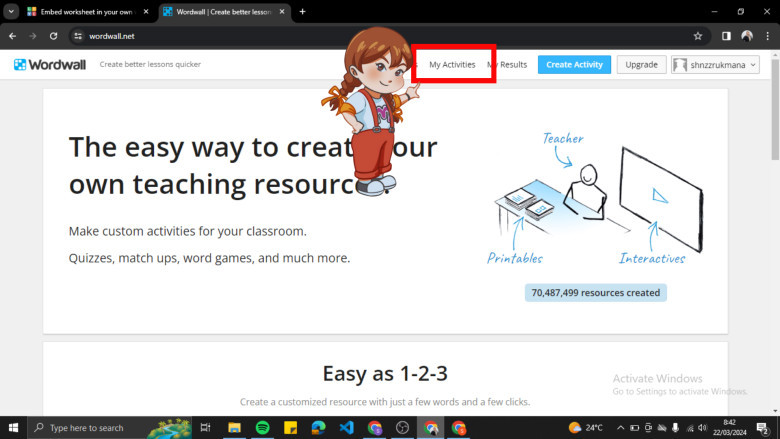Image resolution: width=780 pixels, height=439 pixels.
Task: Show hidden system tray icons
Action: (620, 428)
